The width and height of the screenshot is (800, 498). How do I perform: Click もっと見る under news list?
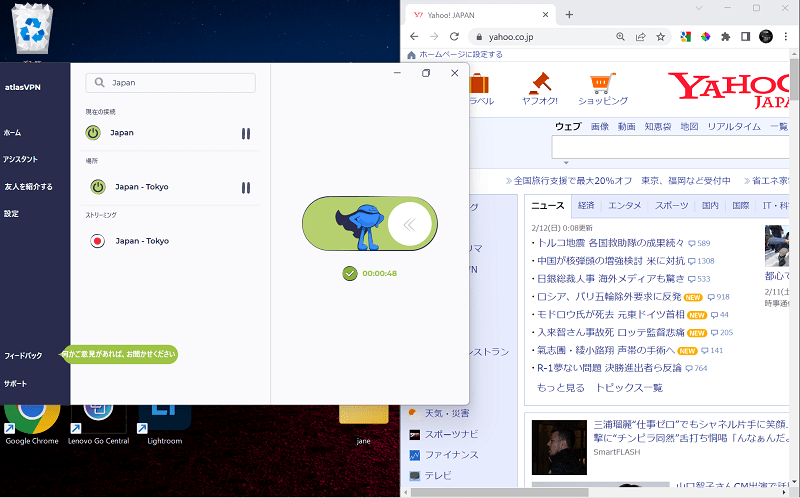click(561, 388)
